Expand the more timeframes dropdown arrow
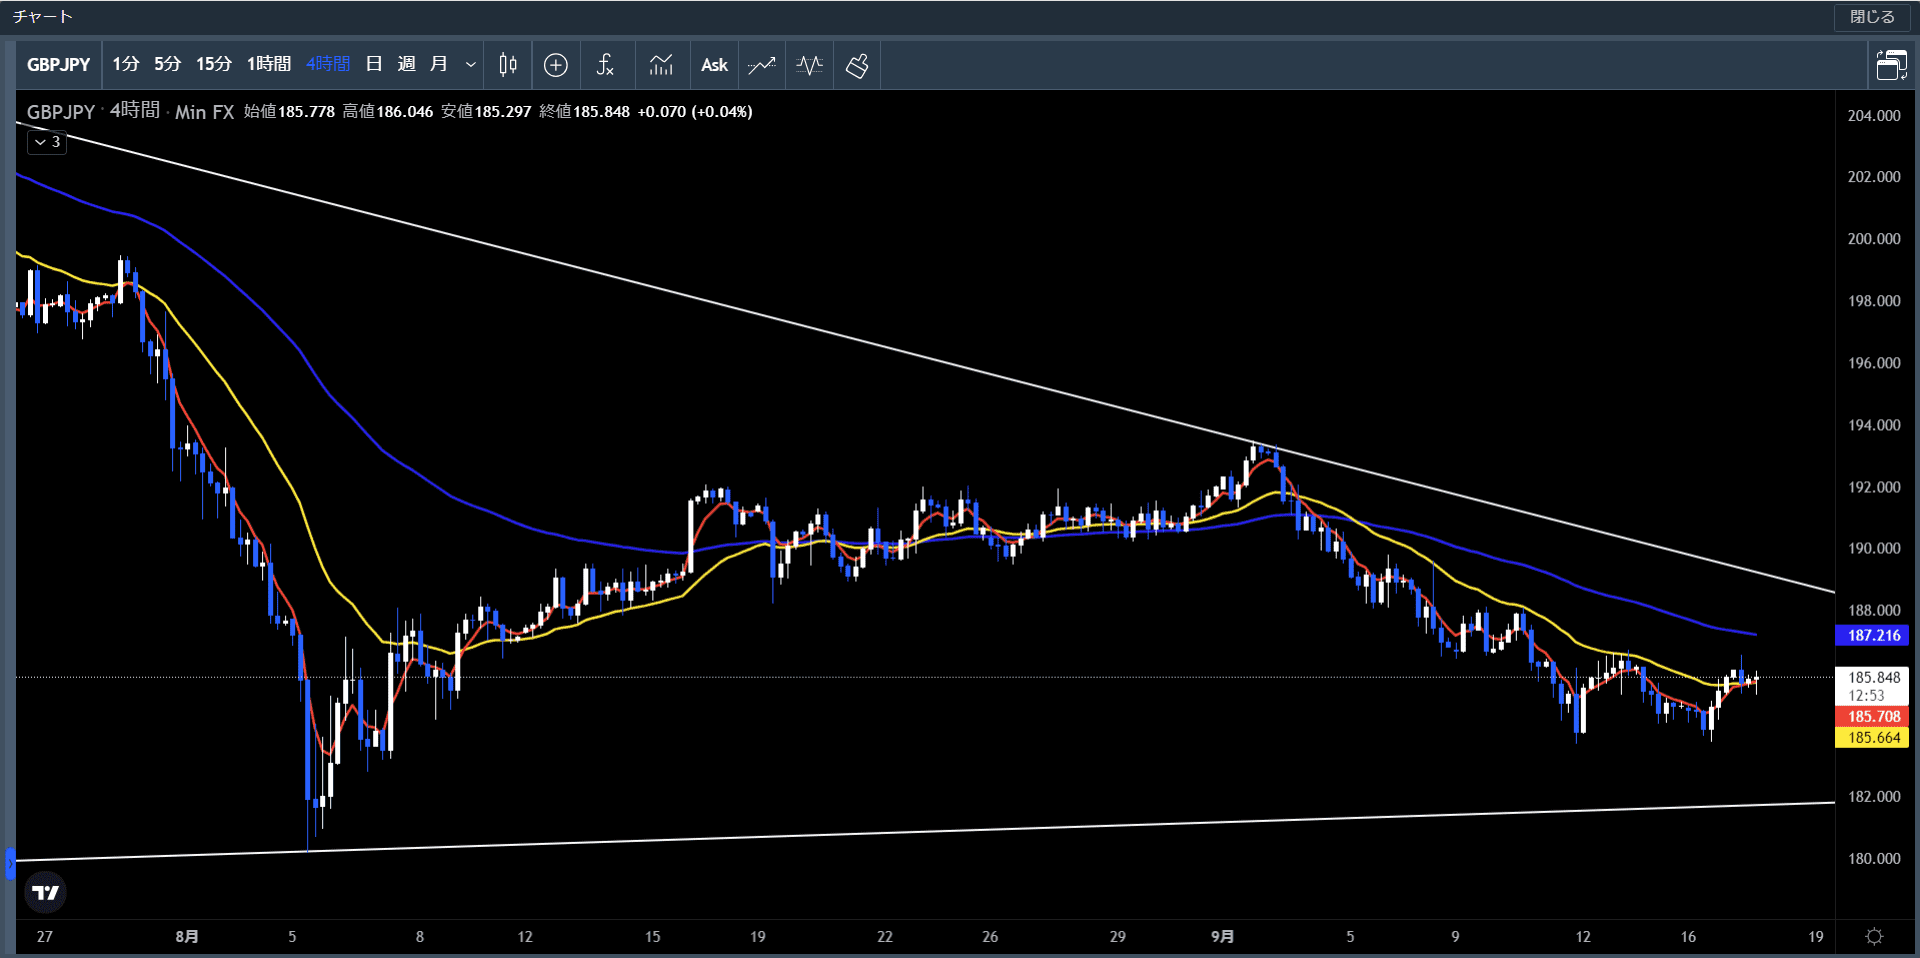1920x958 pixels. point(470,65)
